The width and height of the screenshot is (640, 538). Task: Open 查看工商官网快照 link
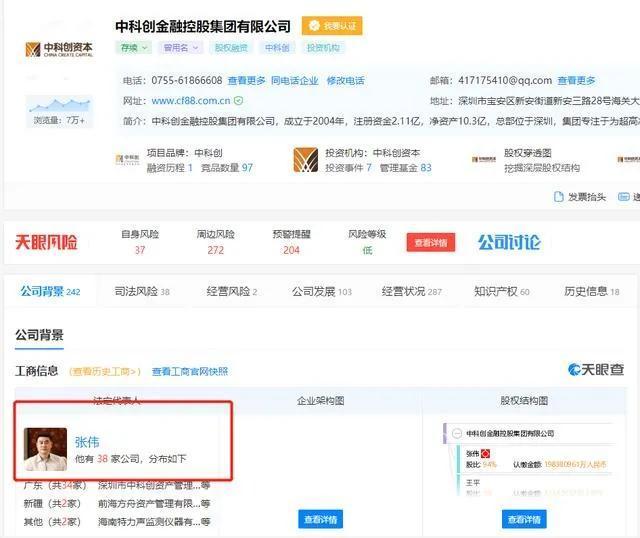pos(190,371)
